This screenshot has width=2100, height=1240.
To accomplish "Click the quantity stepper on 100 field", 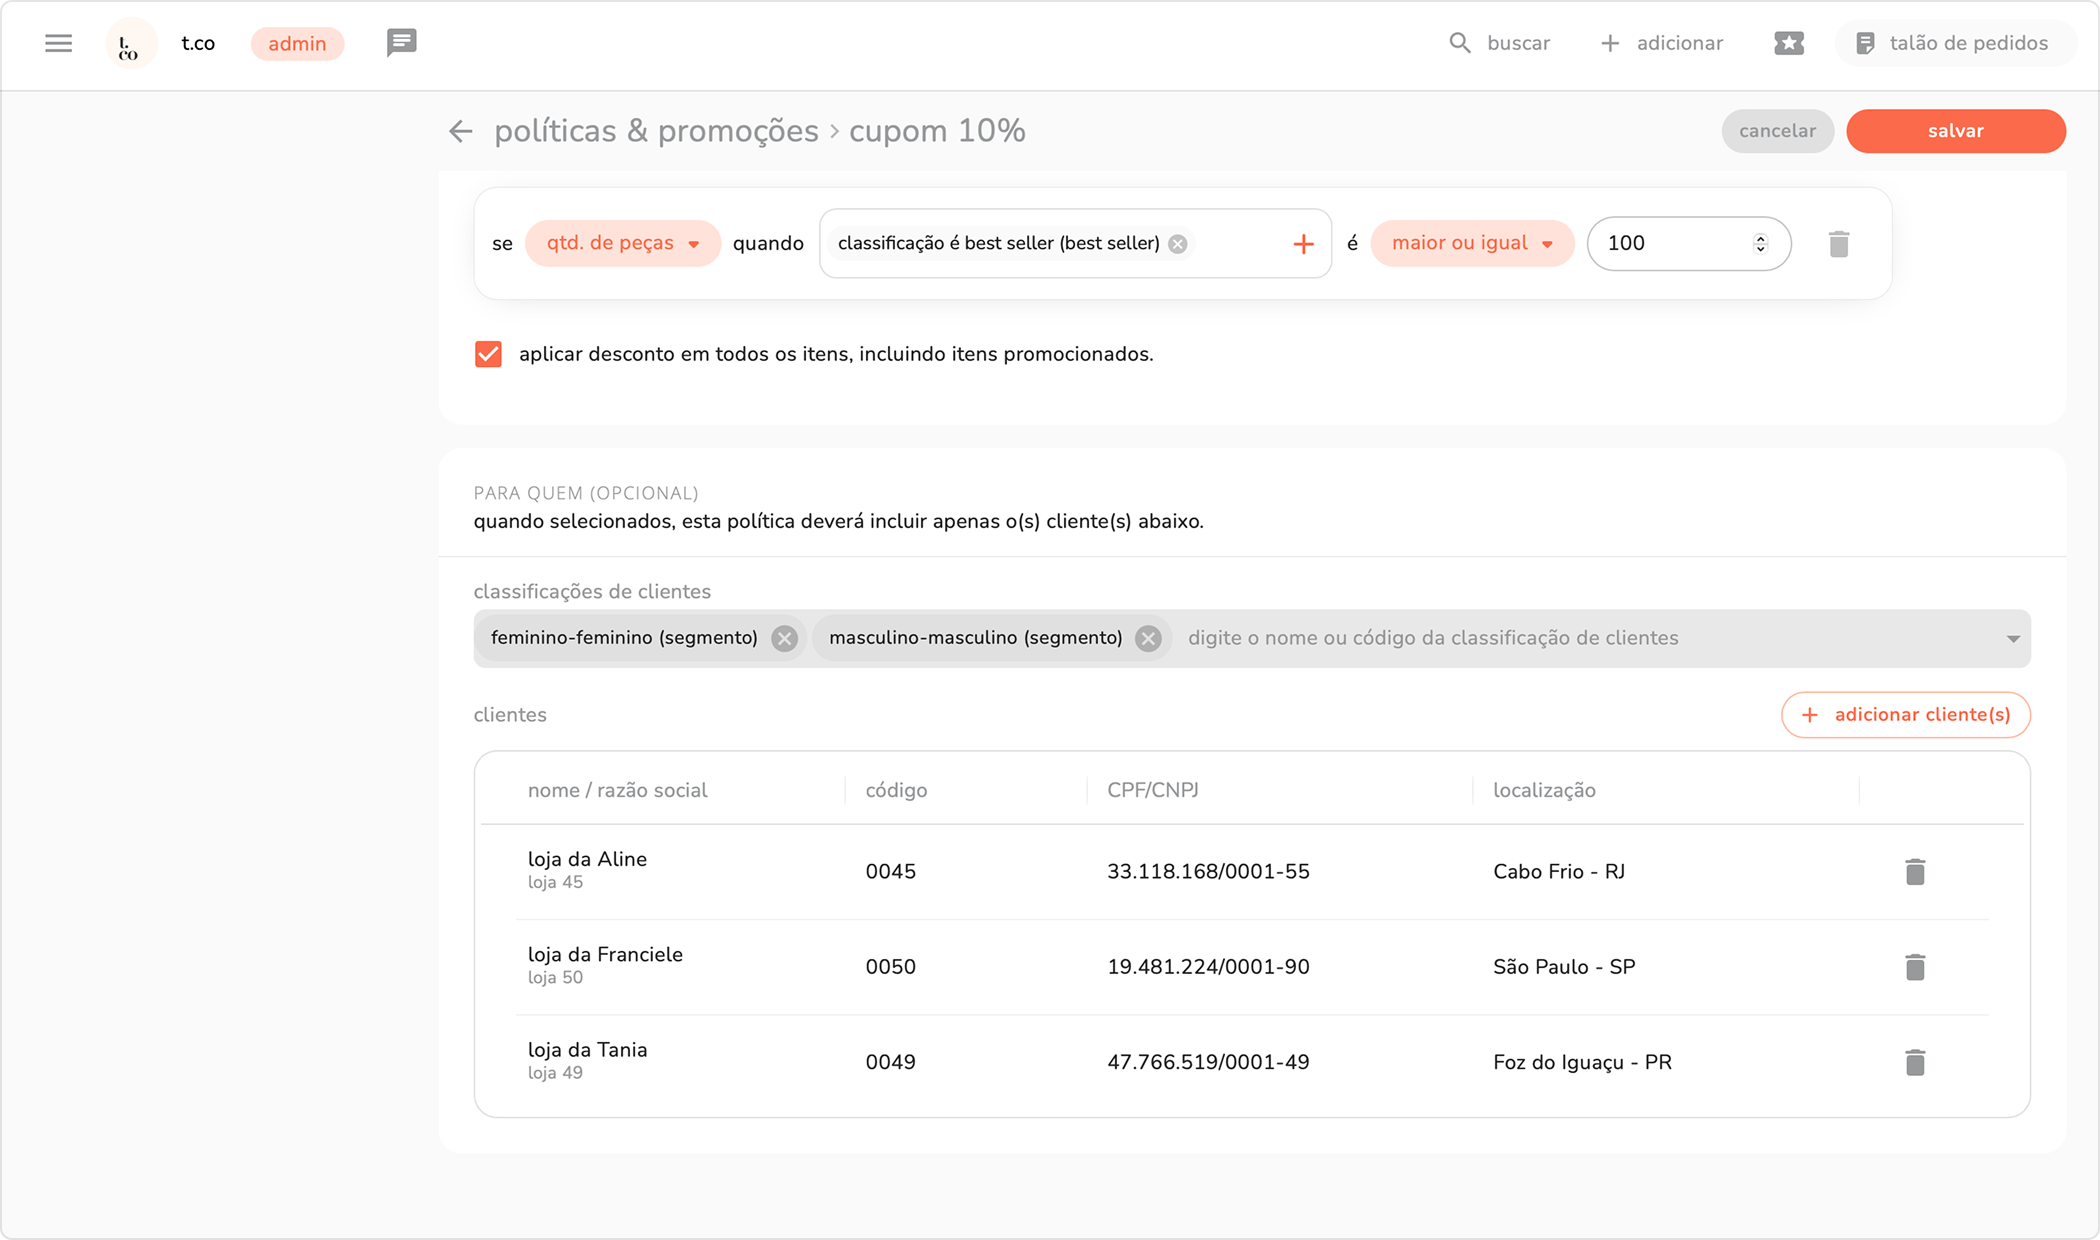I will (1760, 243).
